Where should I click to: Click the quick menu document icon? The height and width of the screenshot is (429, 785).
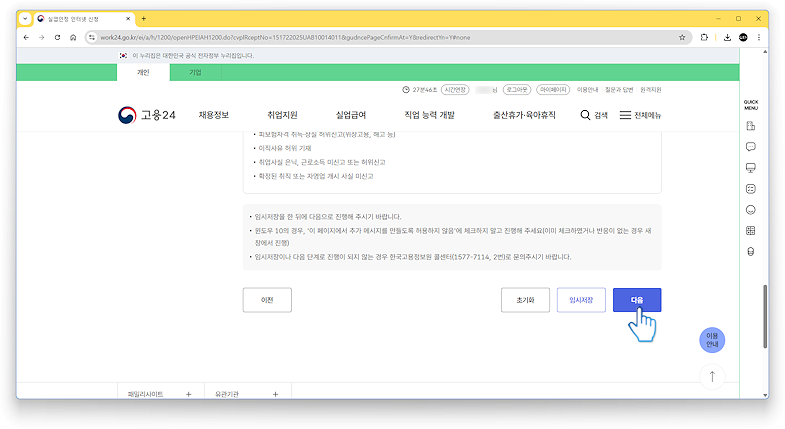(750, 126)
